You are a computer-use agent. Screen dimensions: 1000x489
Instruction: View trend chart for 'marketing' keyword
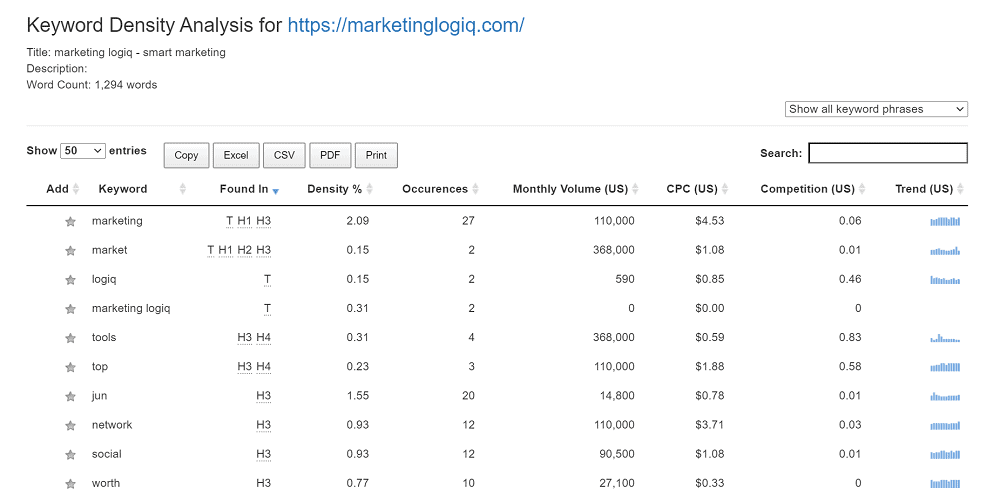pyautogui.click(x=945, y=221)
